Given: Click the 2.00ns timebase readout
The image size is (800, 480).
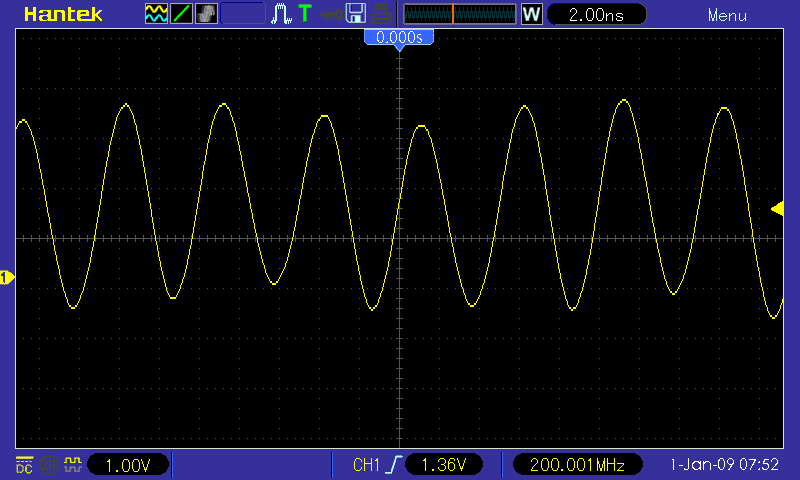Looking at the screenshot, I should click(x=596, y=14).
